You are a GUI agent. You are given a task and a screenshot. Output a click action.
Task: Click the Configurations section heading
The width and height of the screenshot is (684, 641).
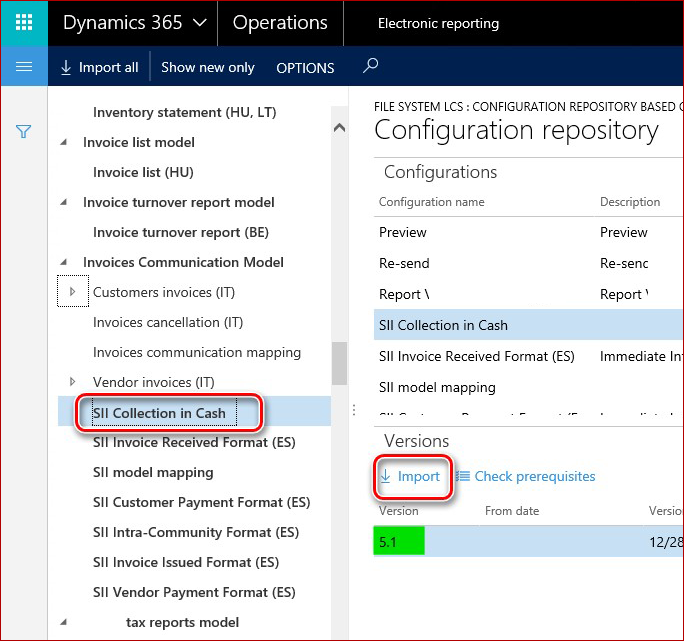[440, 172]
